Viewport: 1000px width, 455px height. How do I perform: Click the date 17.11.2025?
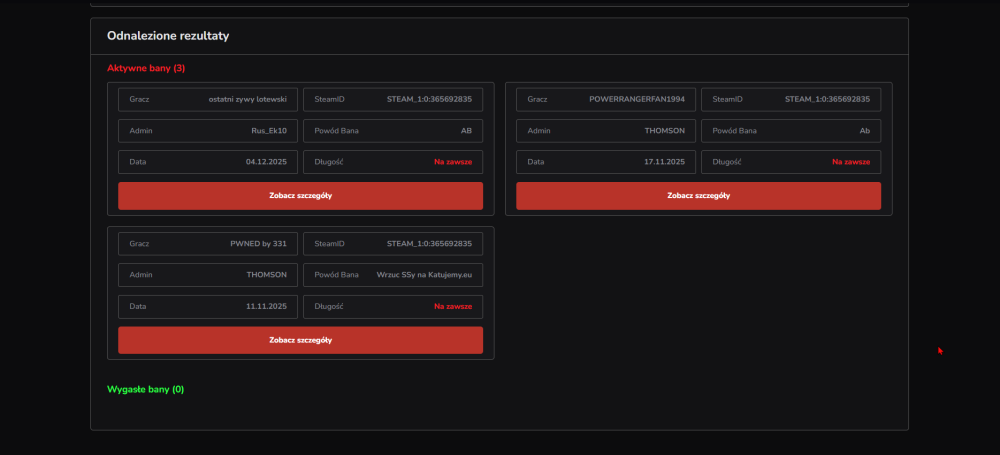pos(665,162)
